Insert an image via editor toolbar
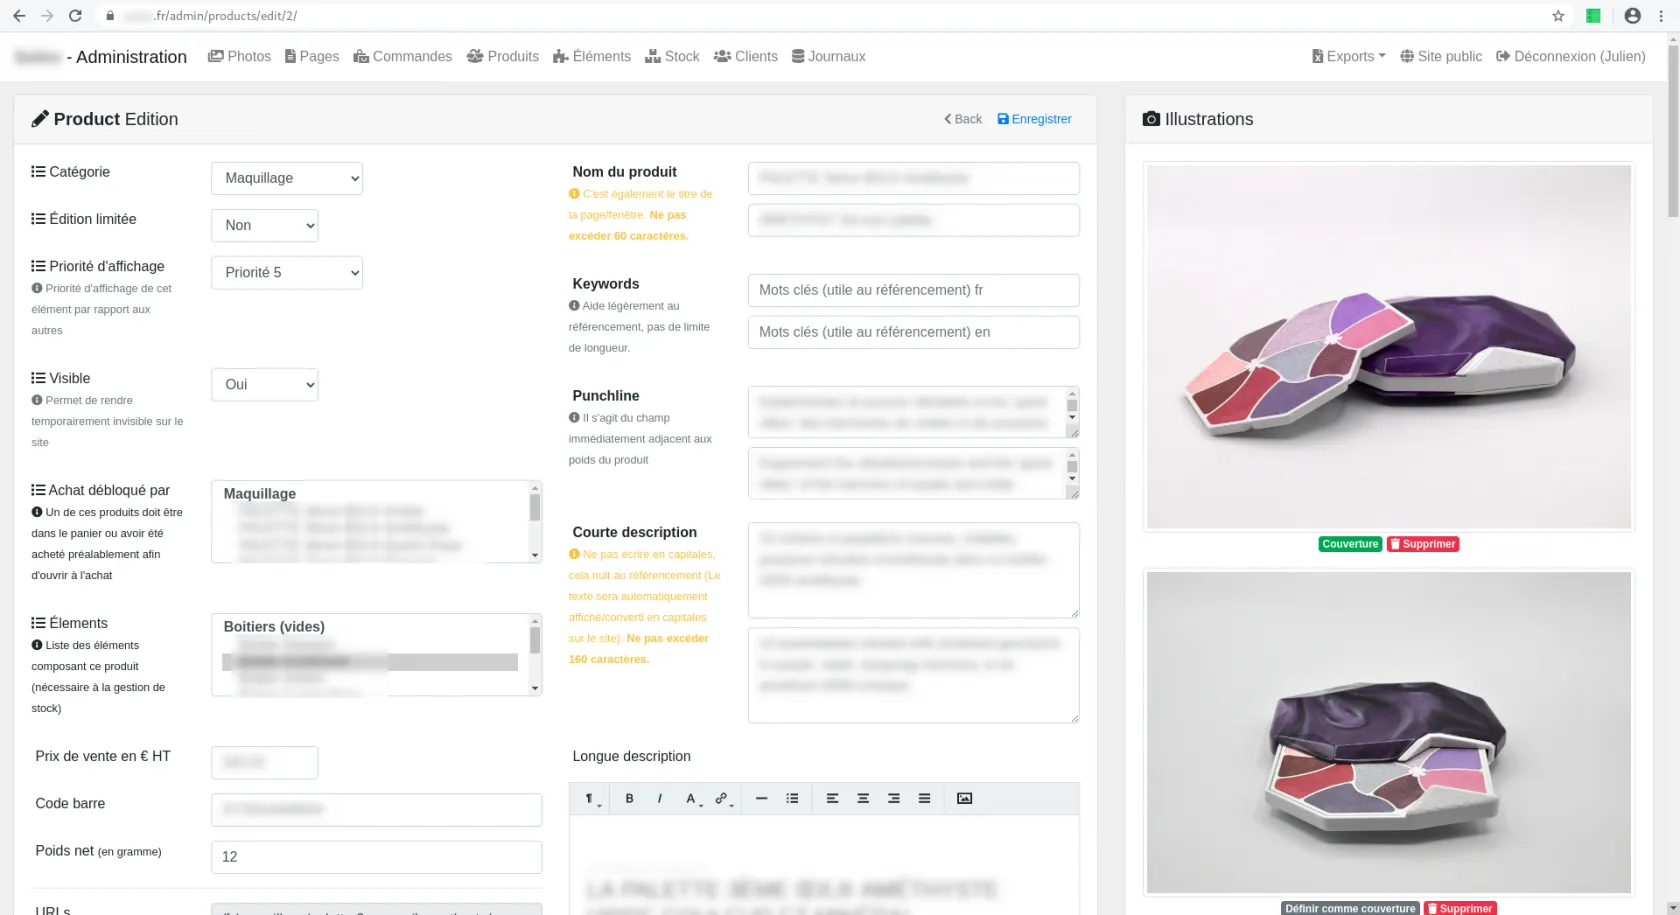This screenshot has width=1680, height=915. point(964,798)
